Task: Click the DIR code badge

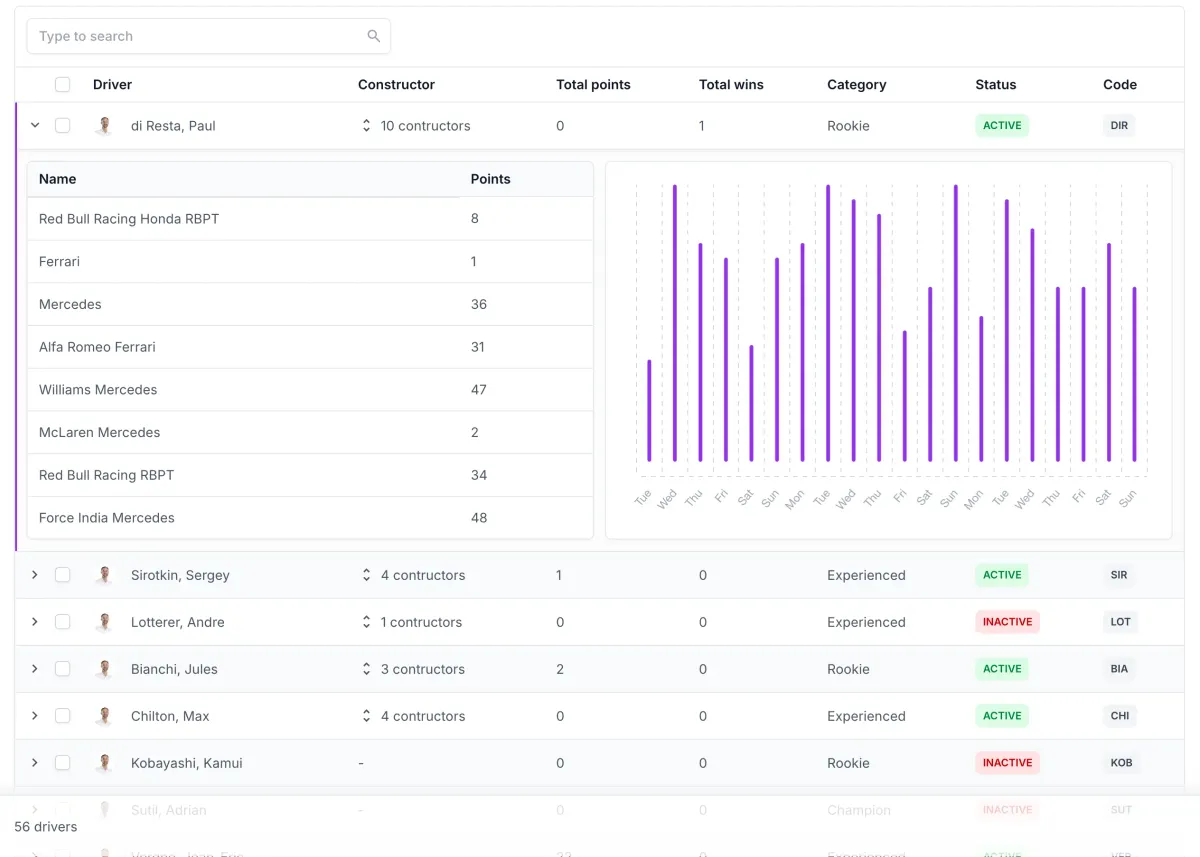Action: point(1119,126)
